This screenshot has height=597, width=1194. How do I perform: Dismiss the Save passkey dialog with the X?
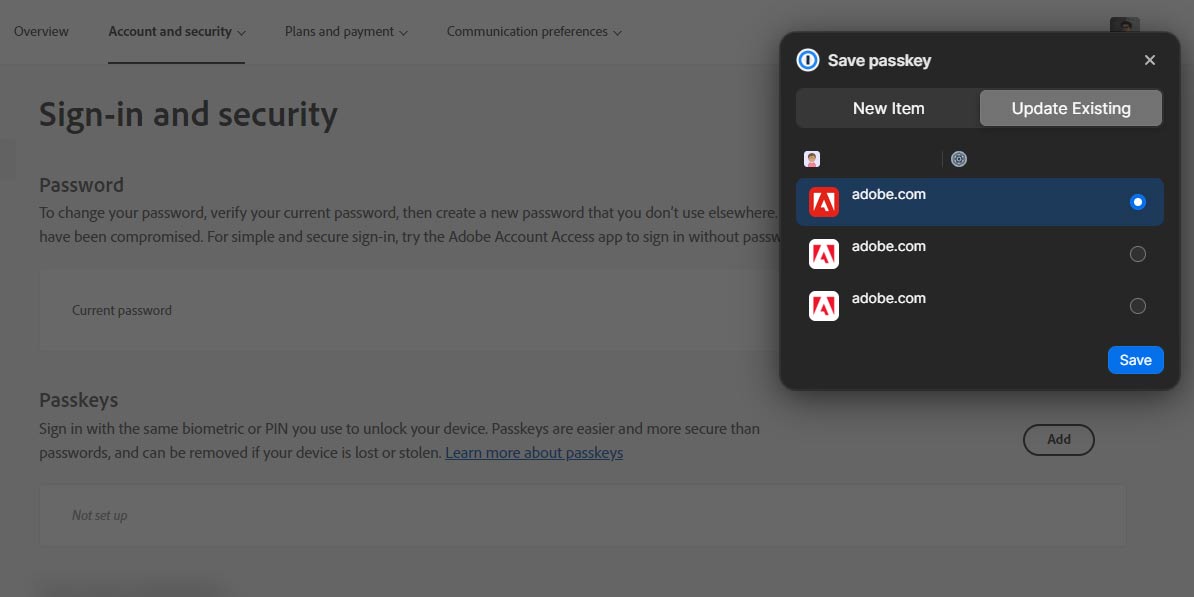[x=1149, y=60]
